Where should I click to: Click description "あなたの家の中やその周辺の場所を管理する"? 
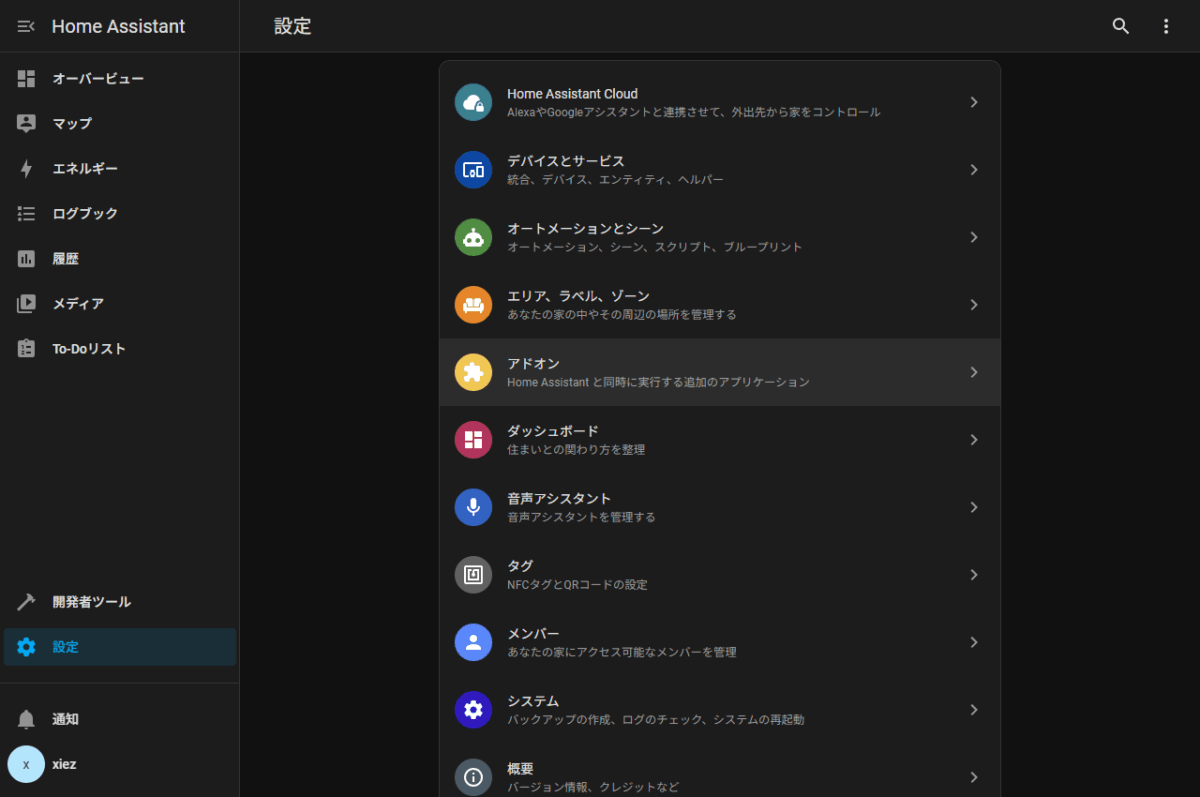[x=621, y=315]
